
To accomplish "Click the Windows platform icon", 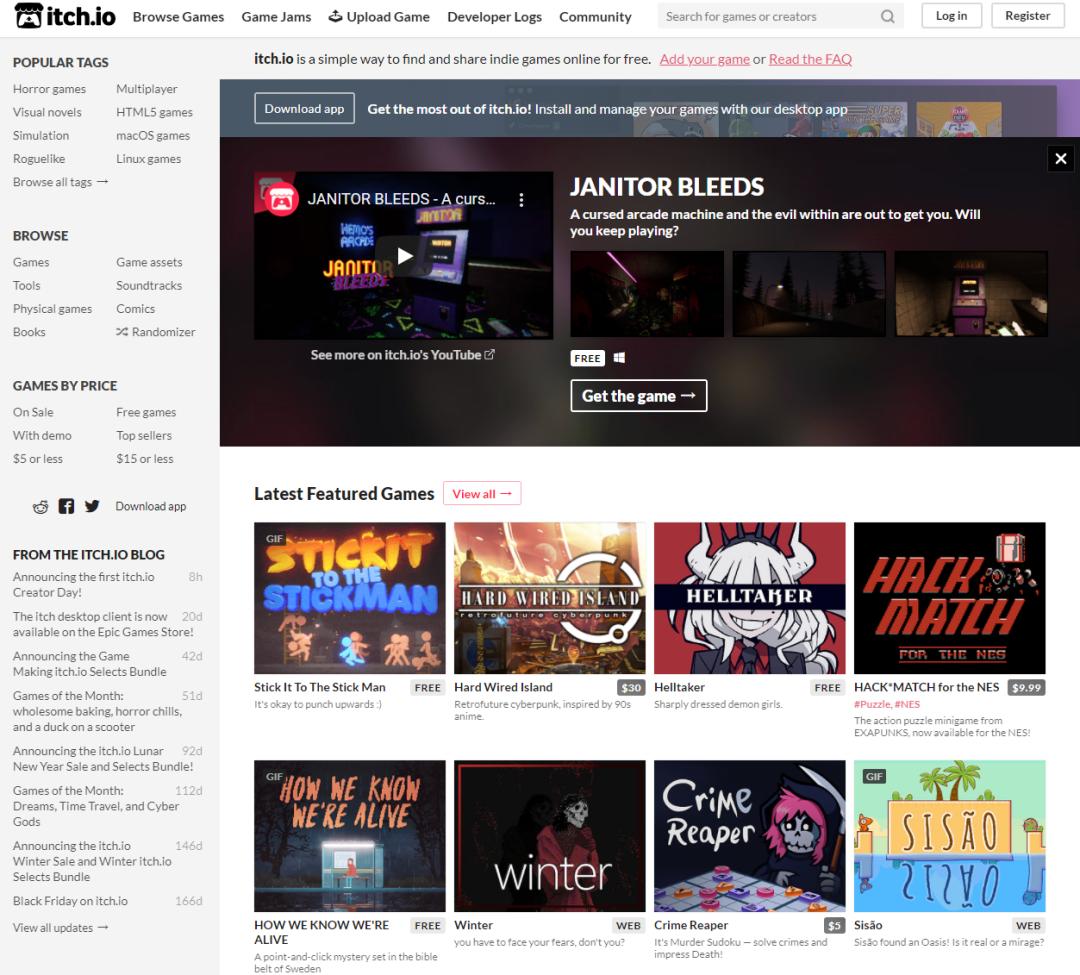I will point(619,358).
